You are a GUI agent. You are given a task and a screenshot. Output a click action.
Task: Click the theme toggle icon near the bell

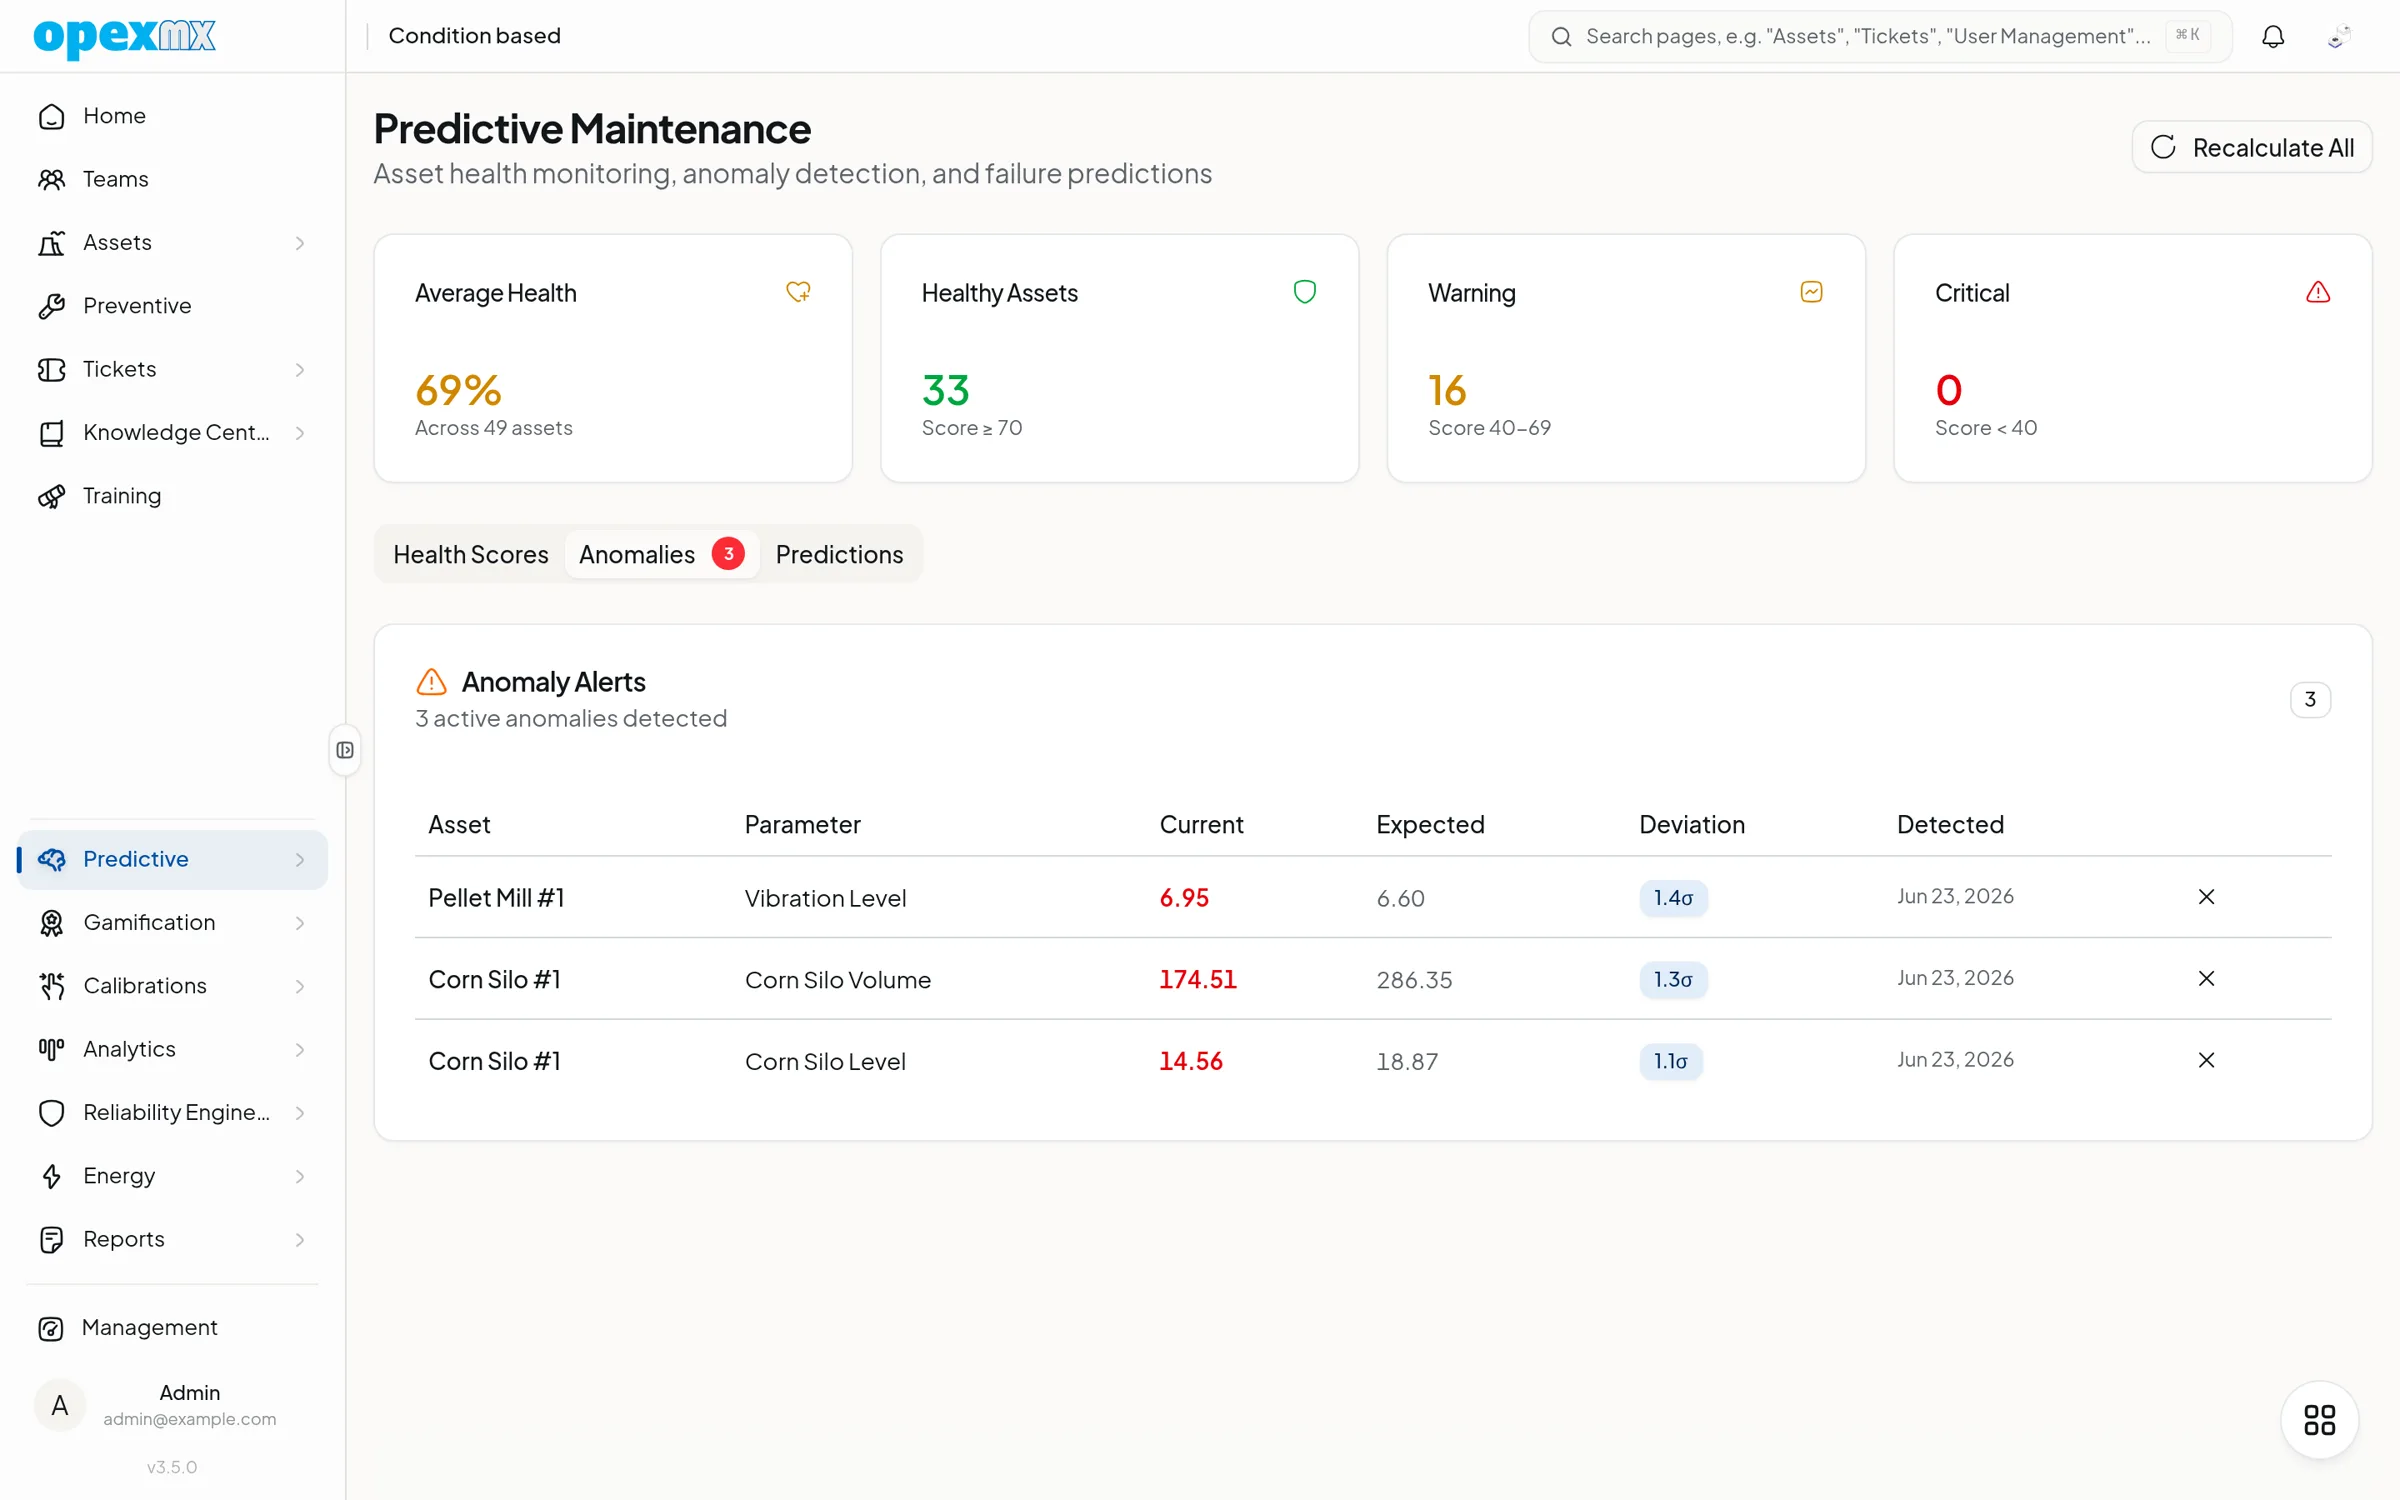2338,37
